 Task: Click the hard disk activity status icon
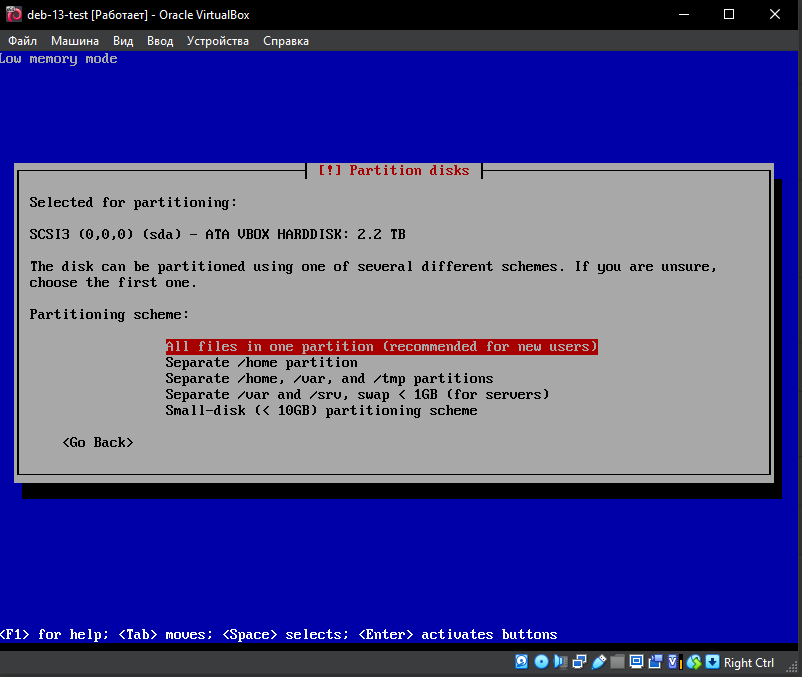click(521, 662)
